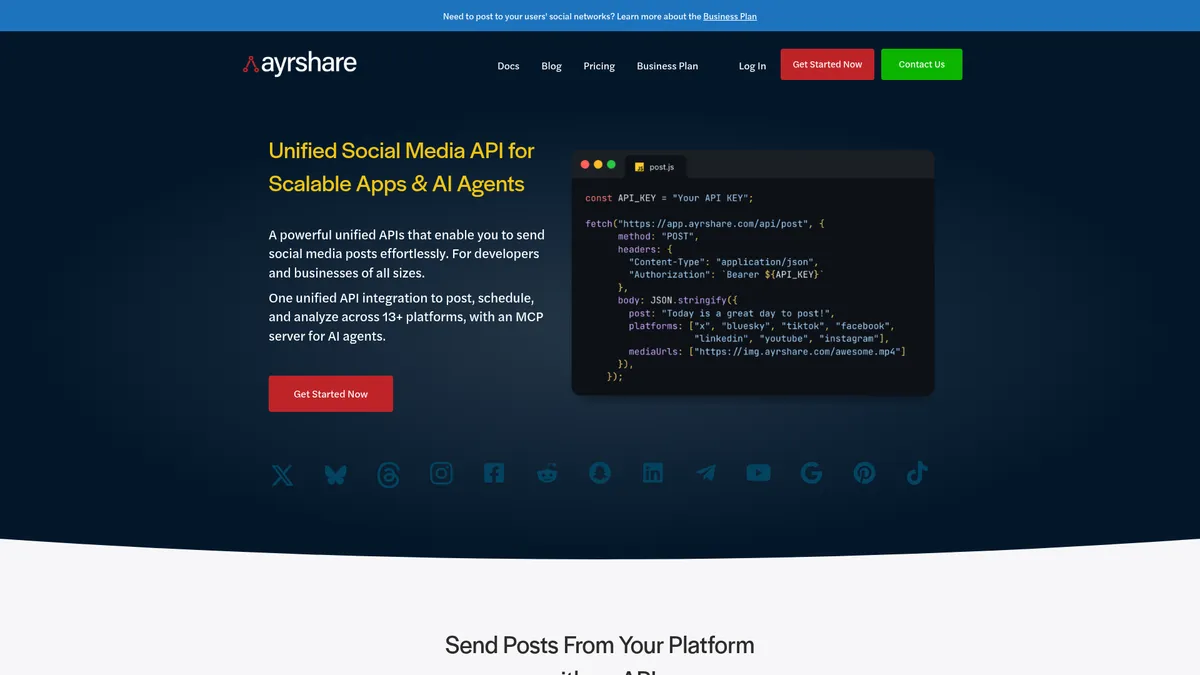This screenshot has height=675, width=1200.
Task: Click the Threads platform icon
Action: pyautogui.click(x=388, y=474)
